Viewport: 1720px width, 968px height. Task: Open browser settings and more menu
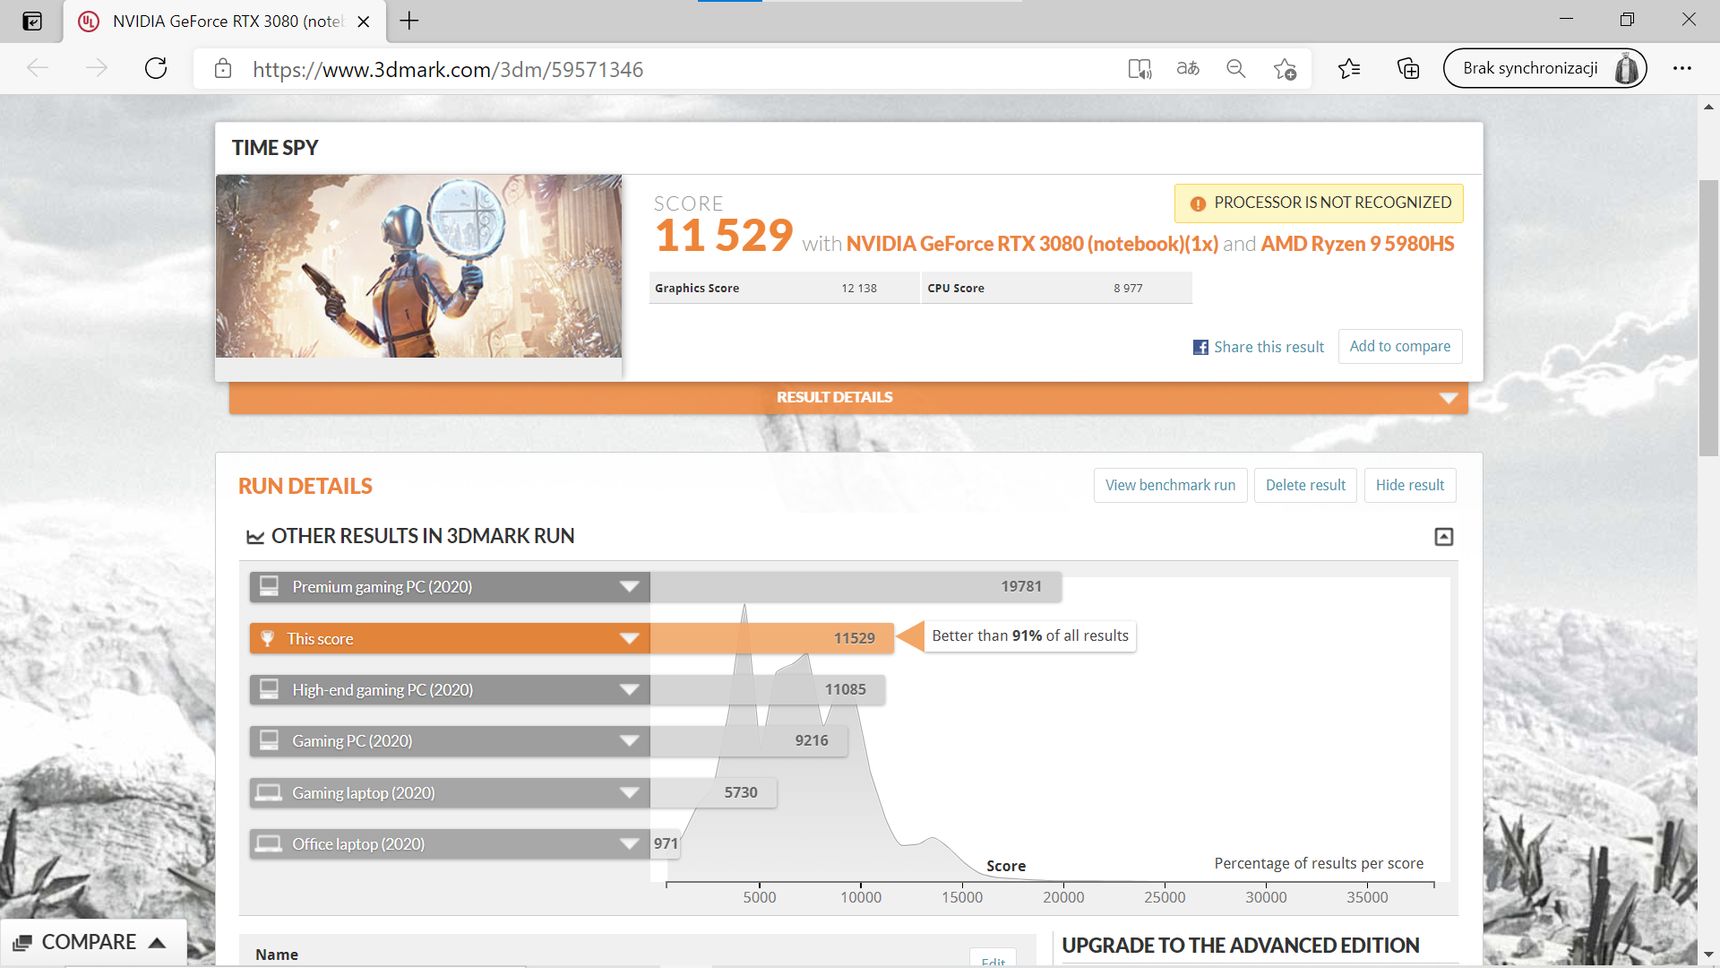coord(1682,68)
